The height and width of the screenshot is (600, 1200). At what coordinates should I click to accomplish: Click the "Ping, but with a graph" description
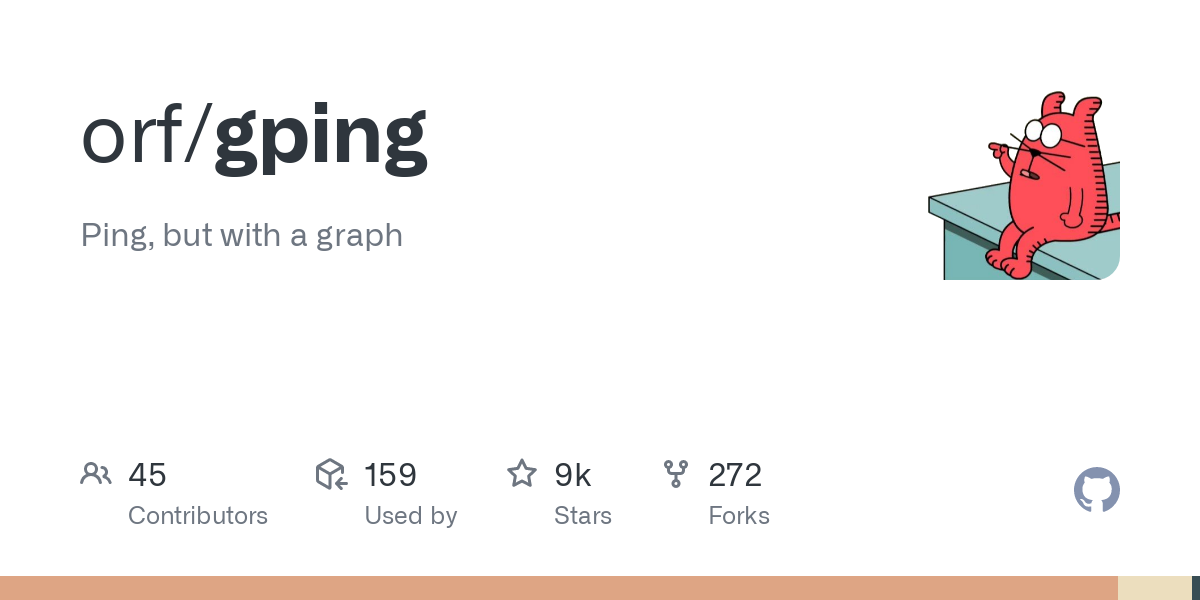coord(242,236)
